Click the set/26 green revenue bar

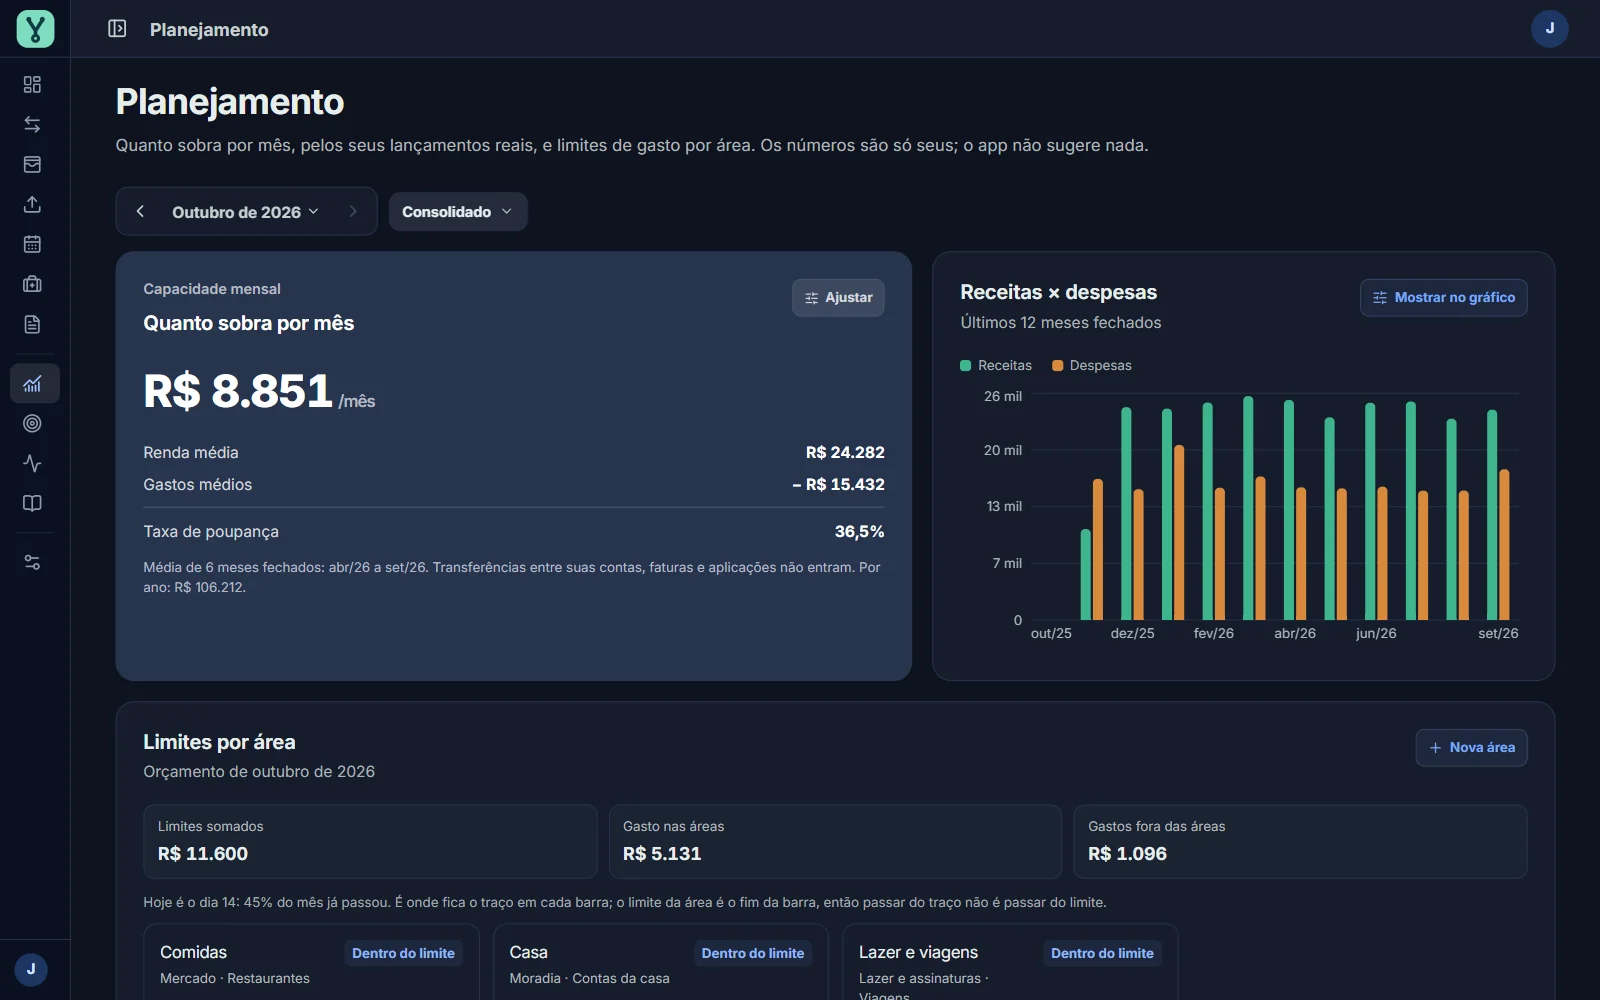click(1492, 515)
